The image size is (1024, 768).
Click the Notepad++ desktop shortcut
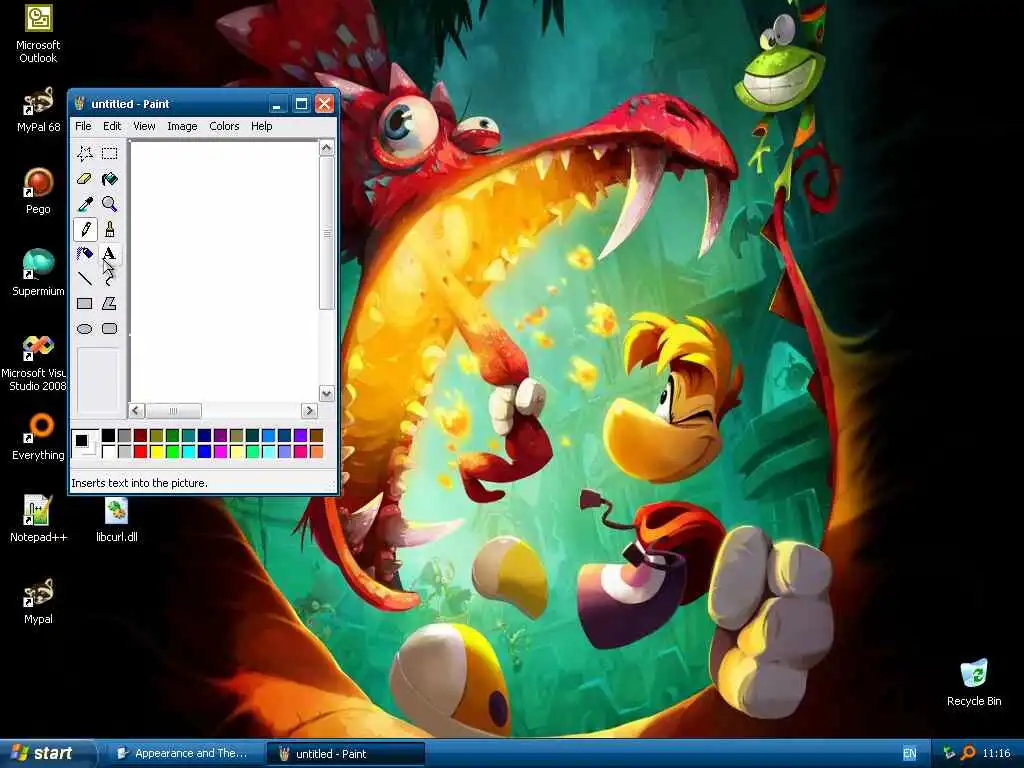(38, 519)
